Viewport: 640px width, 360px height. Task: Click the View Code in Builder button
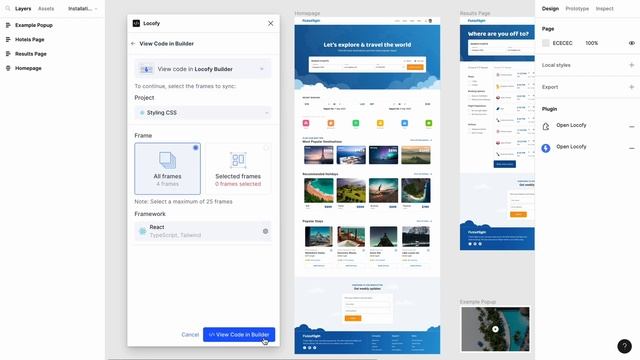point(239,334)
